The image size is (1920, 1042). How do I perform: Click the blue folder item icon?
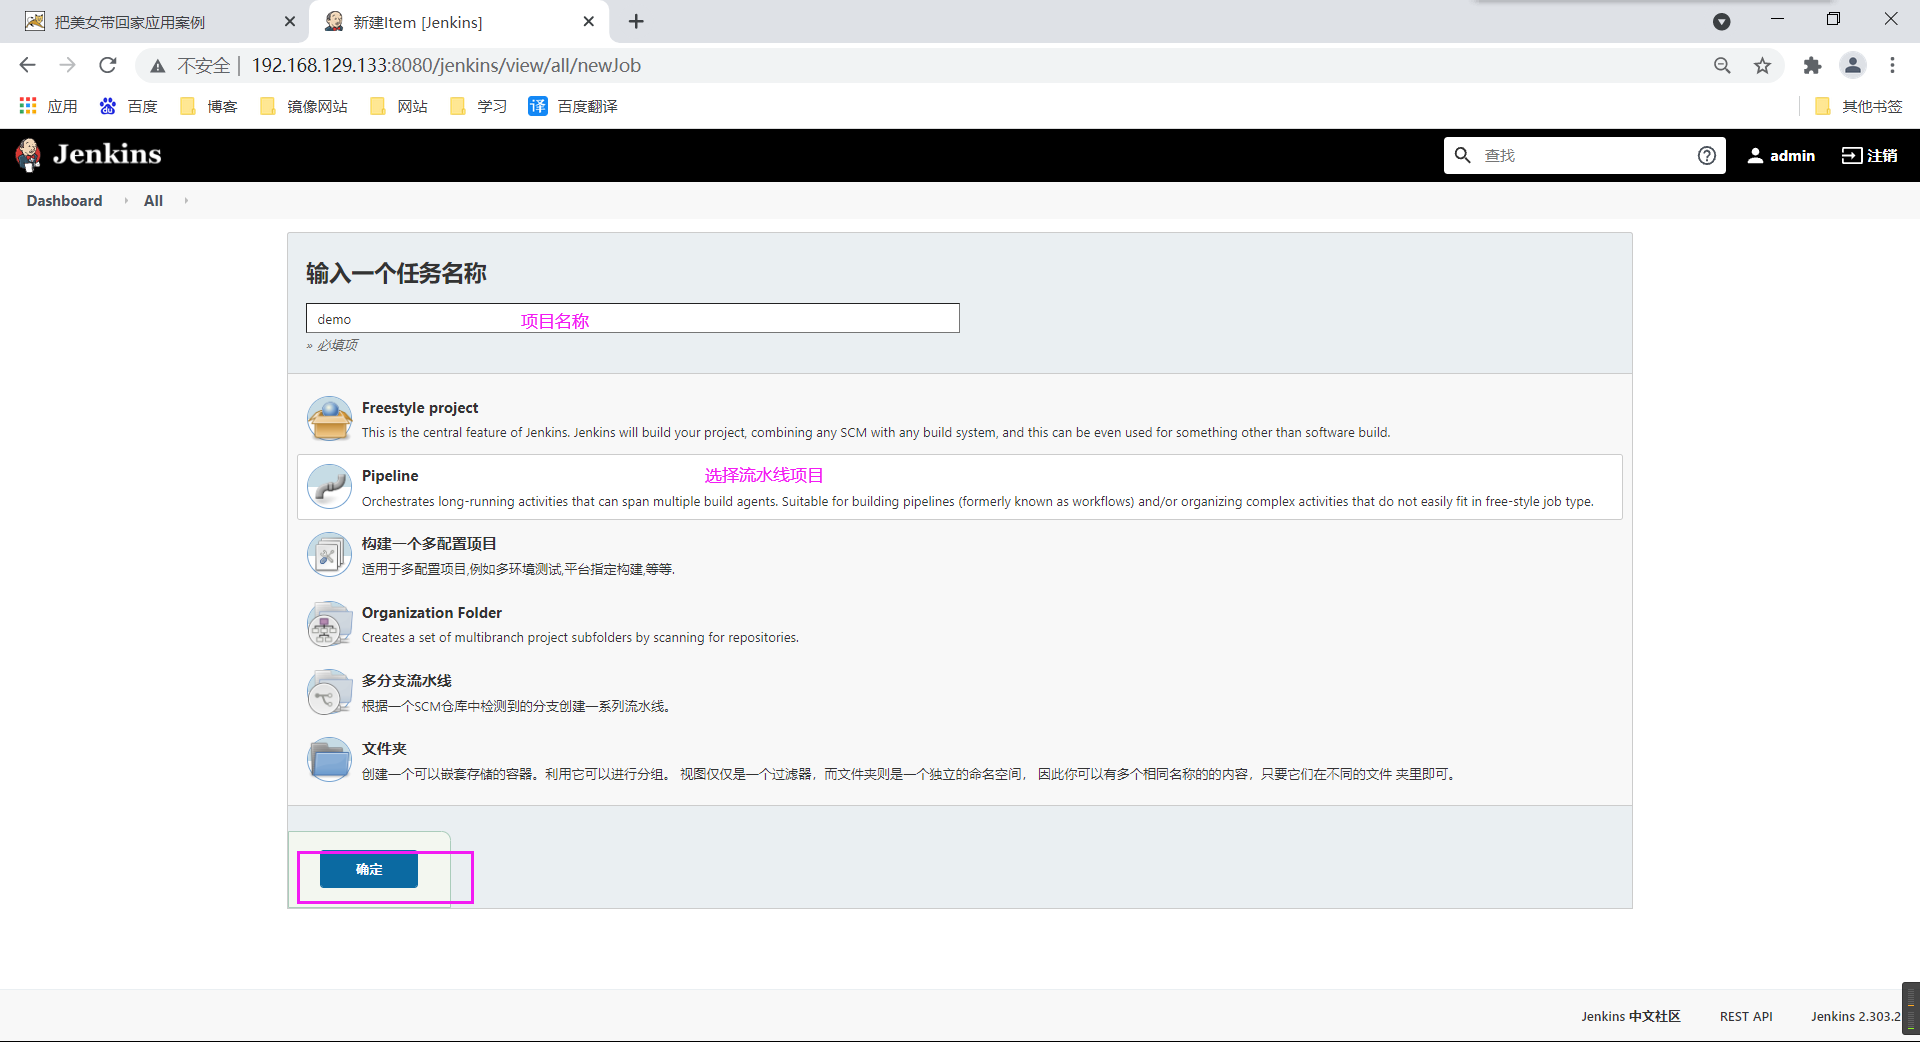coord(329,760)
